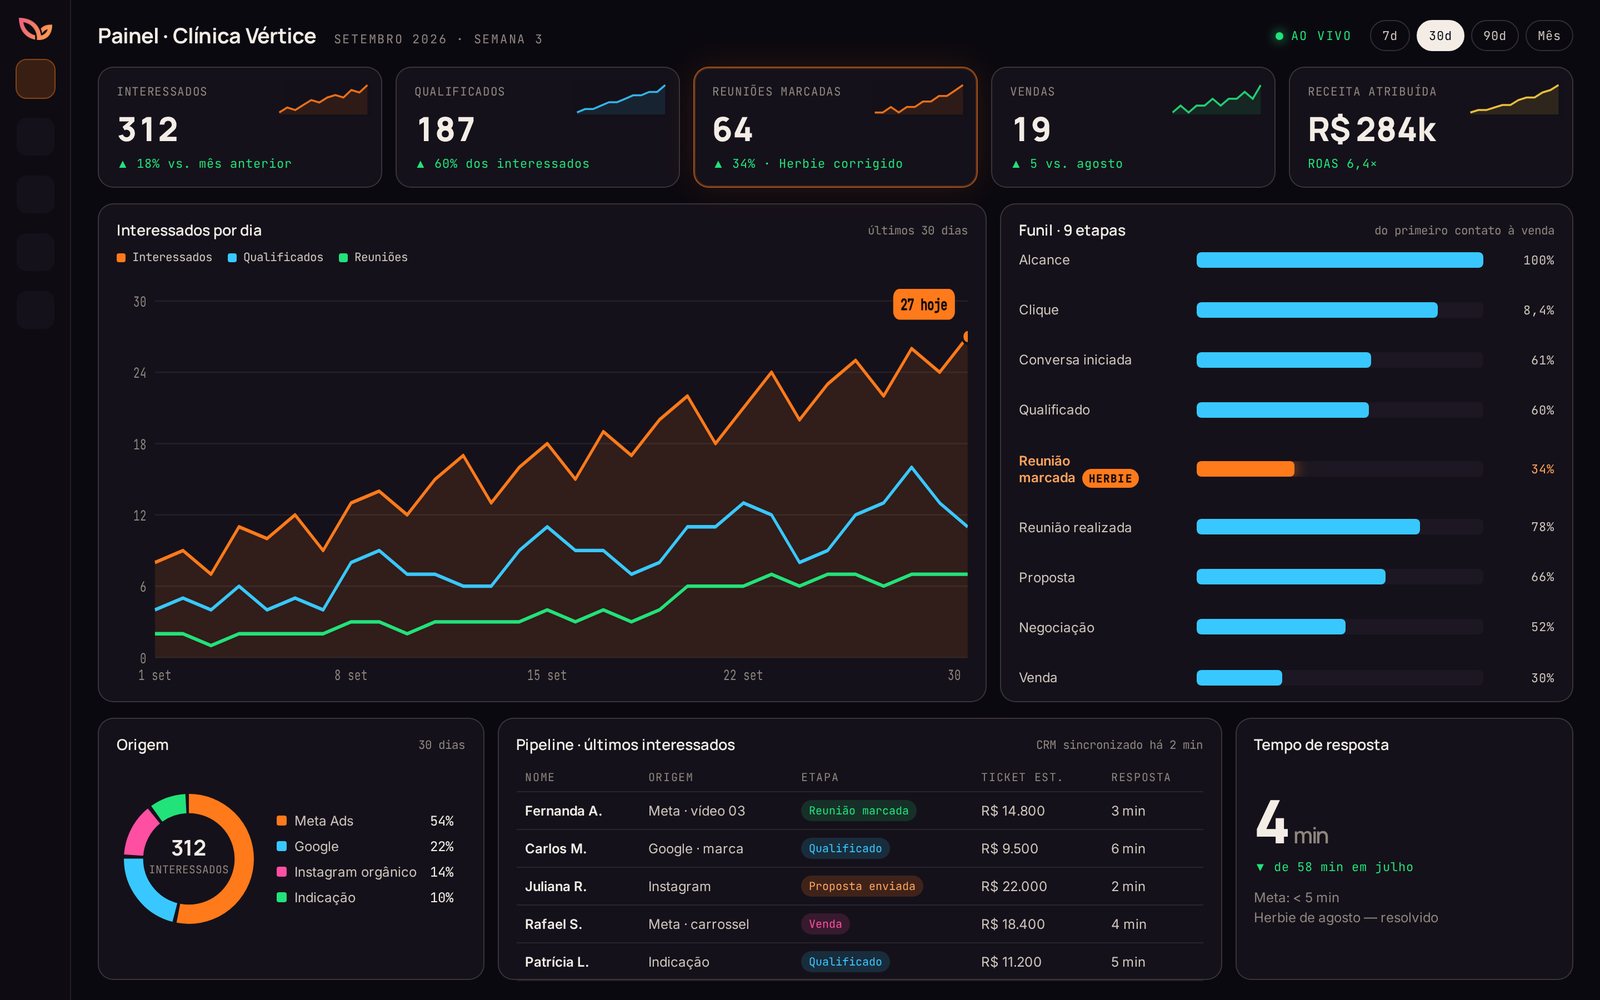Click the R$ 22.000 ticket value

[x=1014, y=887]
